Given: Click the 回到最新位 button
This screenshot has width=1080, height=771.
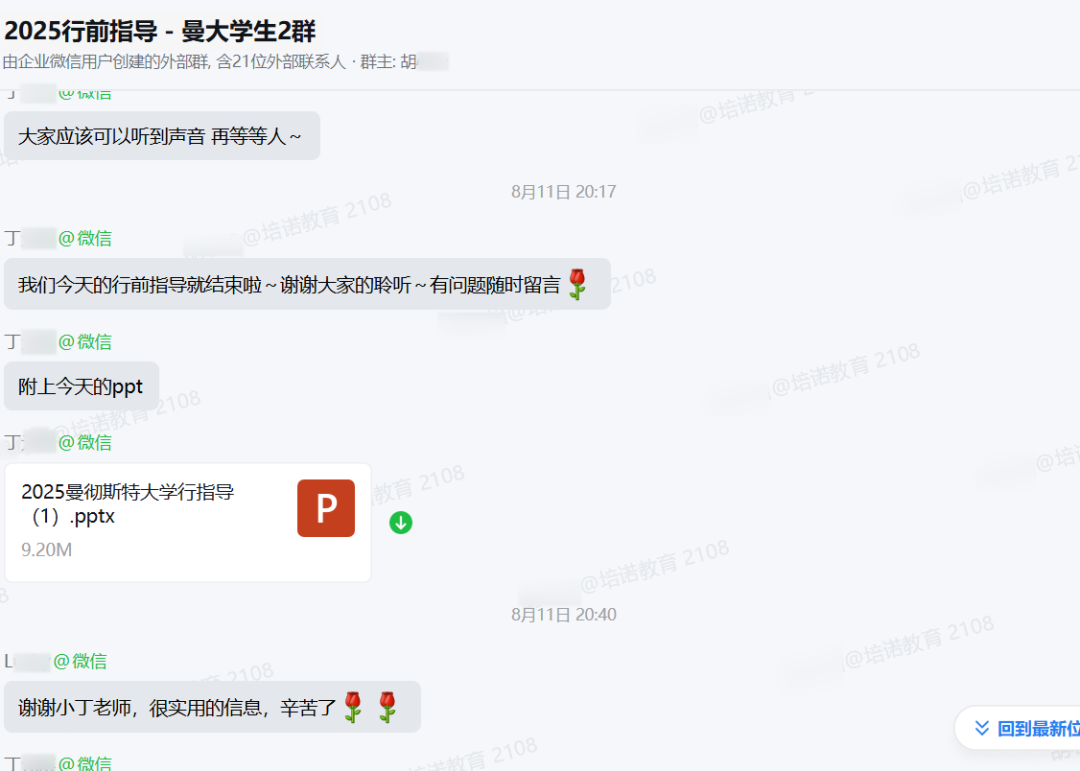Looking at the screenshot, I should click(1019, 728).
